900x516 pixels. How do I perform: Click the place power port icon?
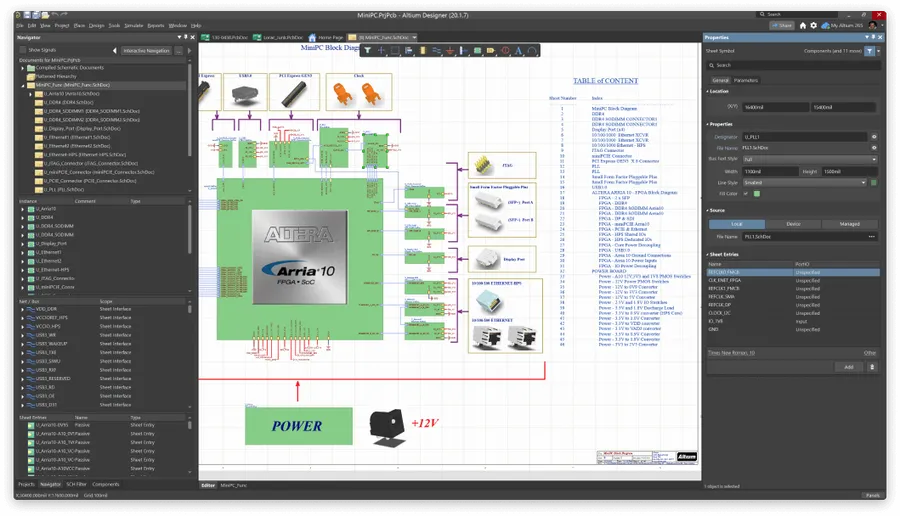pos(450,51)
